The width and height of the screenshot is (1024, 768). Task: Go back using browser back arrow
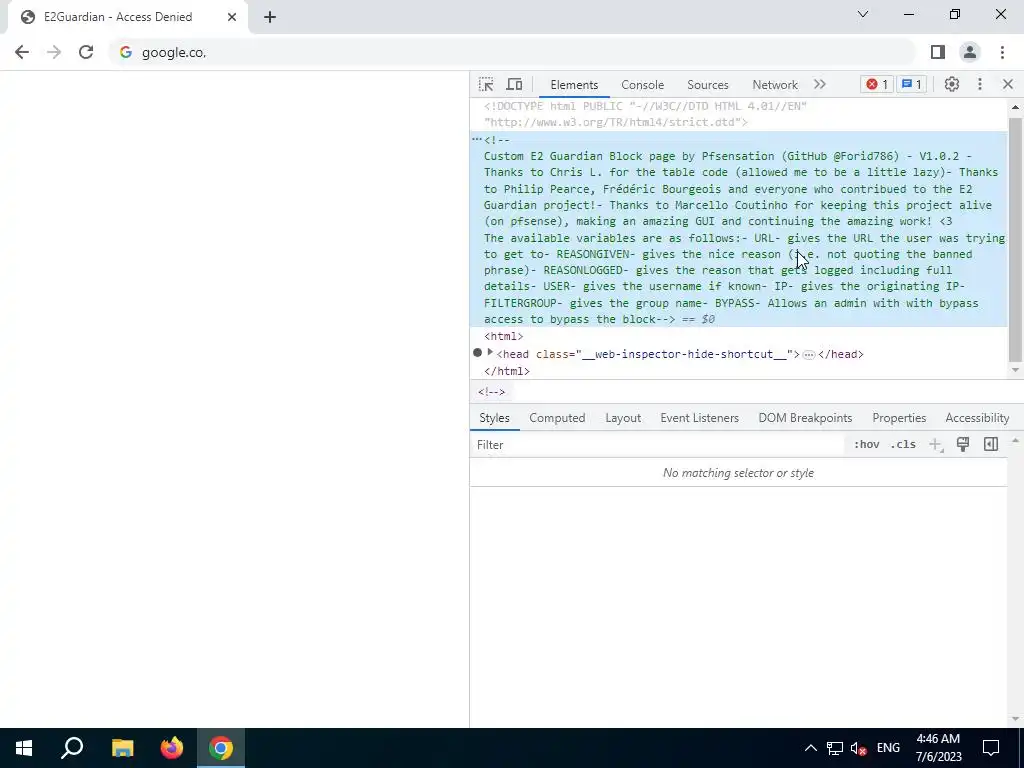(22, 52)
